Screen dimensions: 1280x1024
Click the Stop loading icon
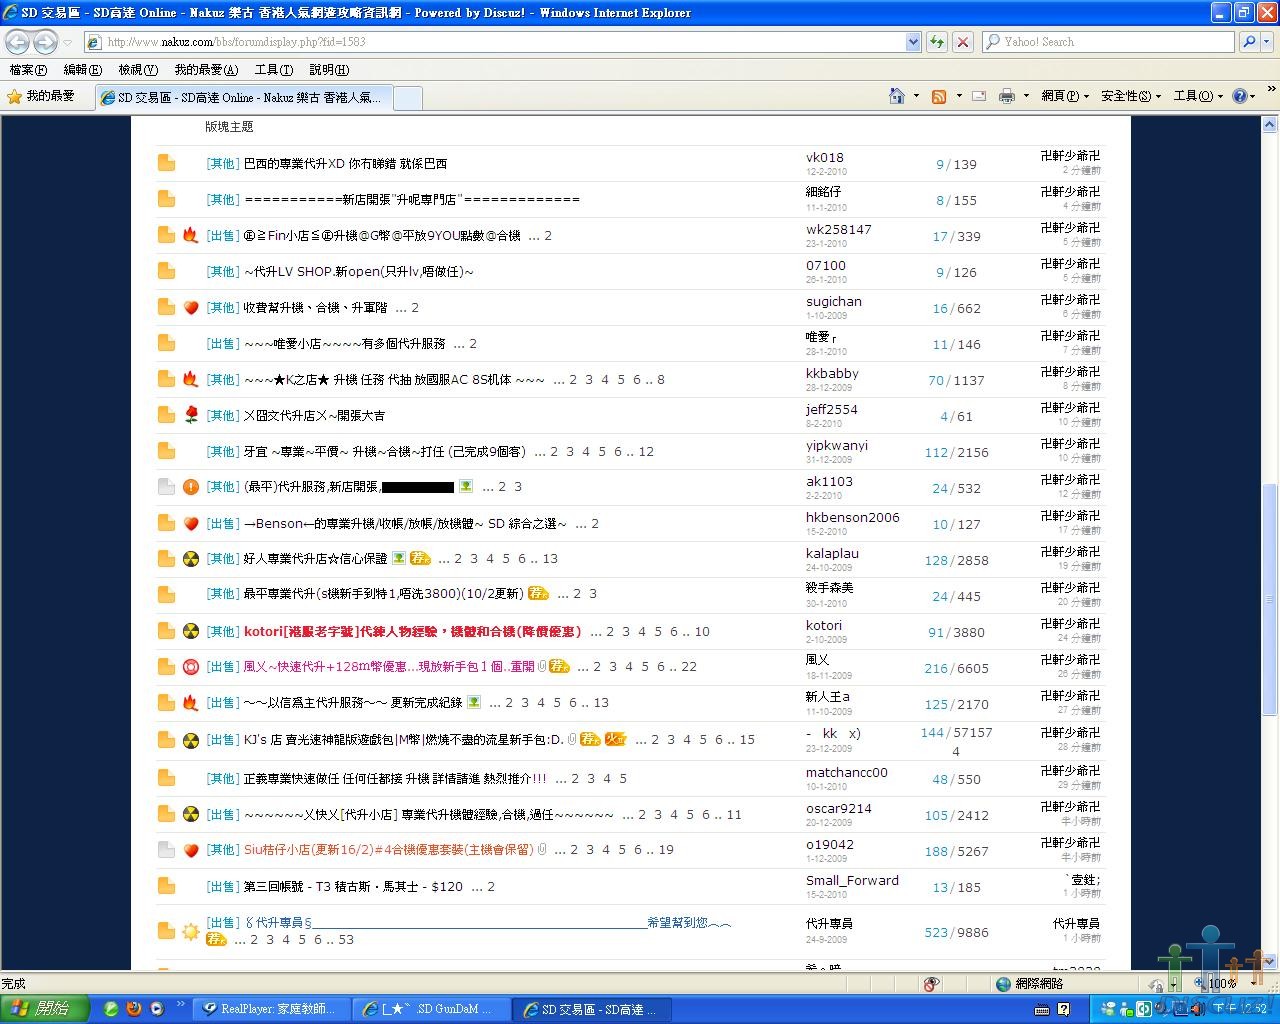click(x=962, y=42)
